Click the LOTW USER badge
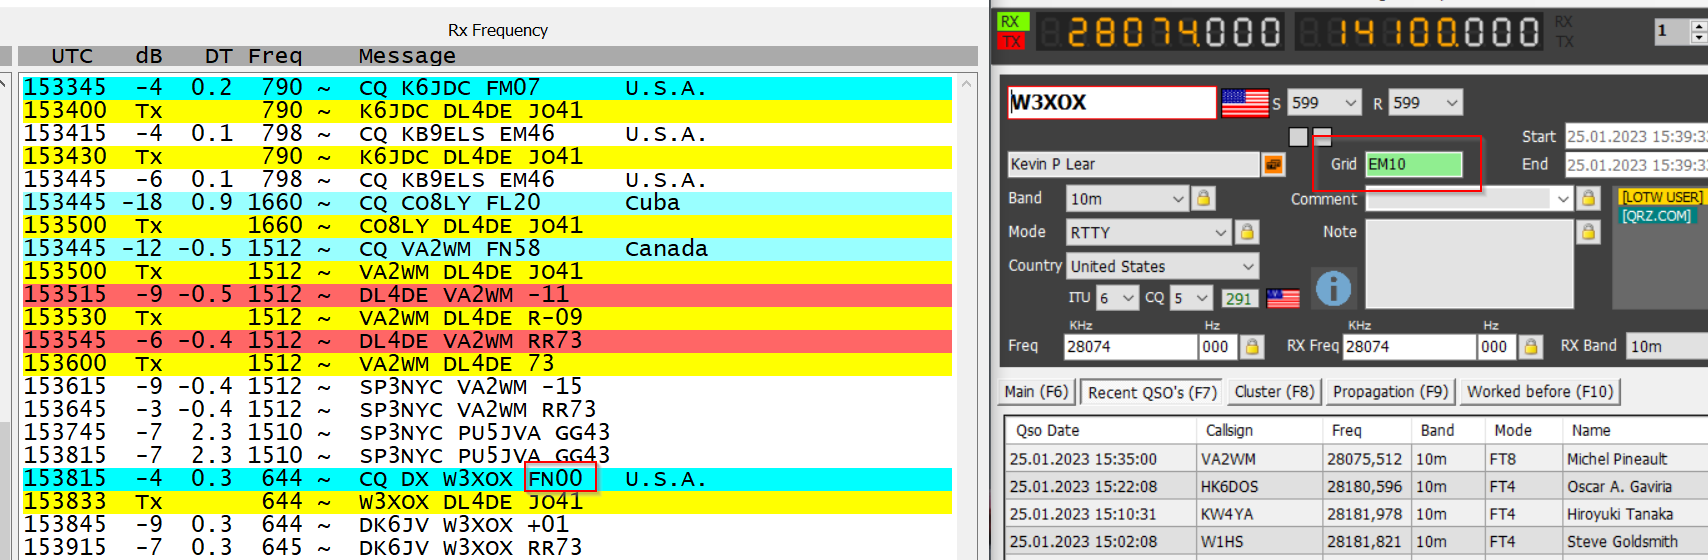This screenshot has height=560, width=1708. click(x=1661, y=197)
